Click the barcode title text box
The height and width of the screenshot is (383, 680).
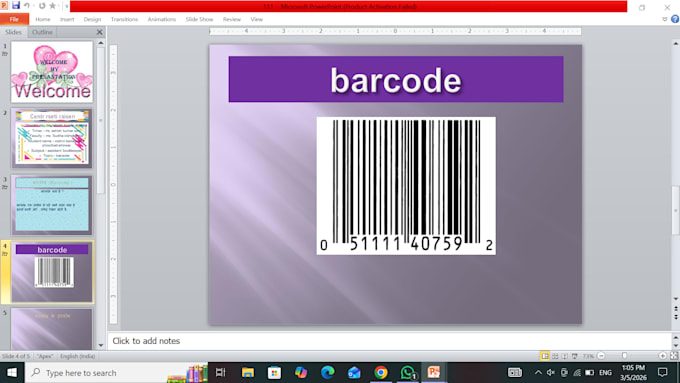pos(396,79)
